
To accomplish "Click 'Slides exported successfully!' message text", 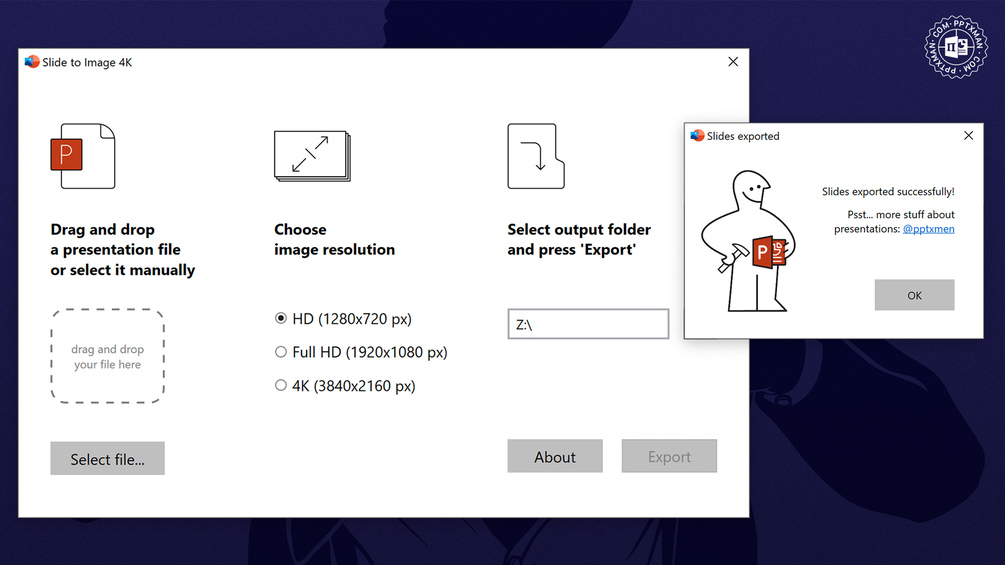I will coord(888,192).
